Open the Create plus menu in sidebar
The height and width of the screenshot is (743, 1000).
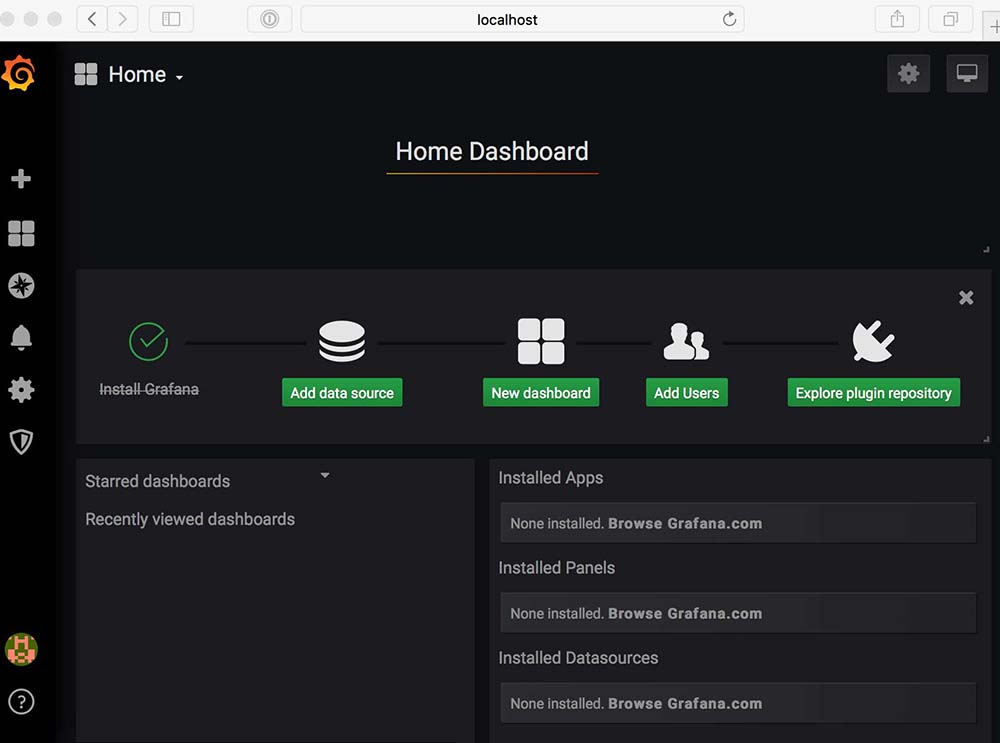tap(21, 179)
